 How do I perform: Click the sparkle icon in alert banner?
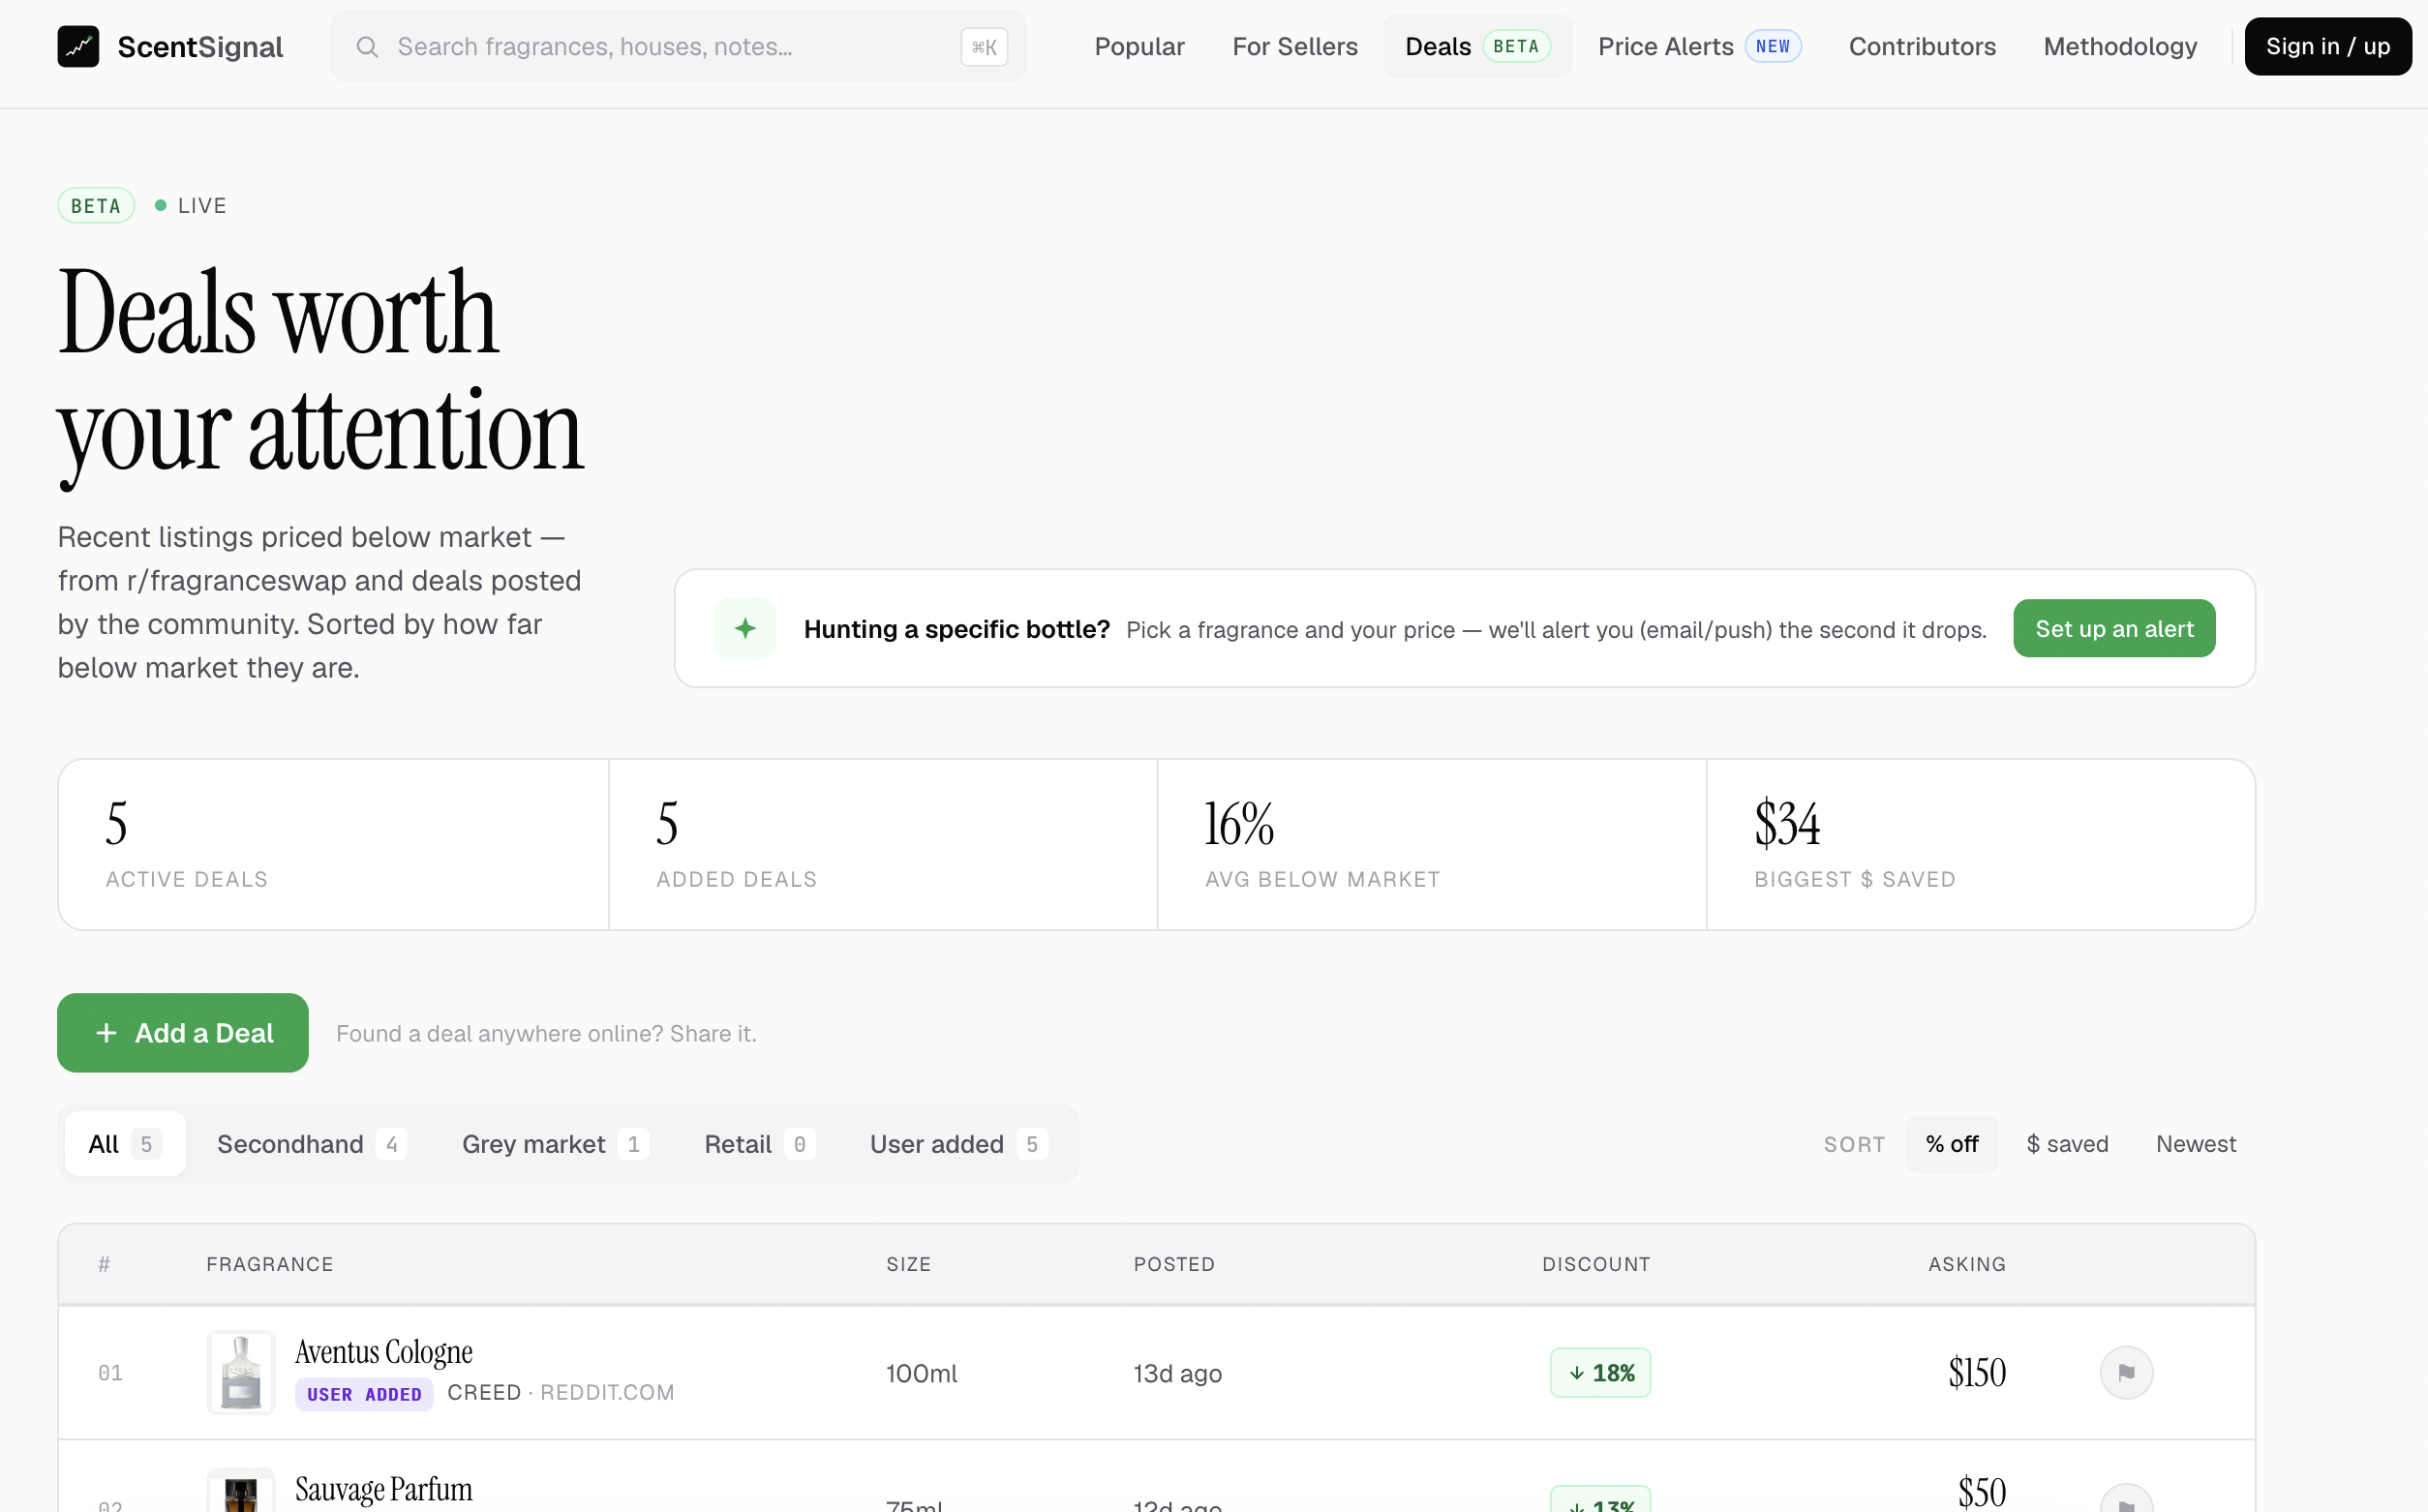pyautogui.click(x=745, y=628)
